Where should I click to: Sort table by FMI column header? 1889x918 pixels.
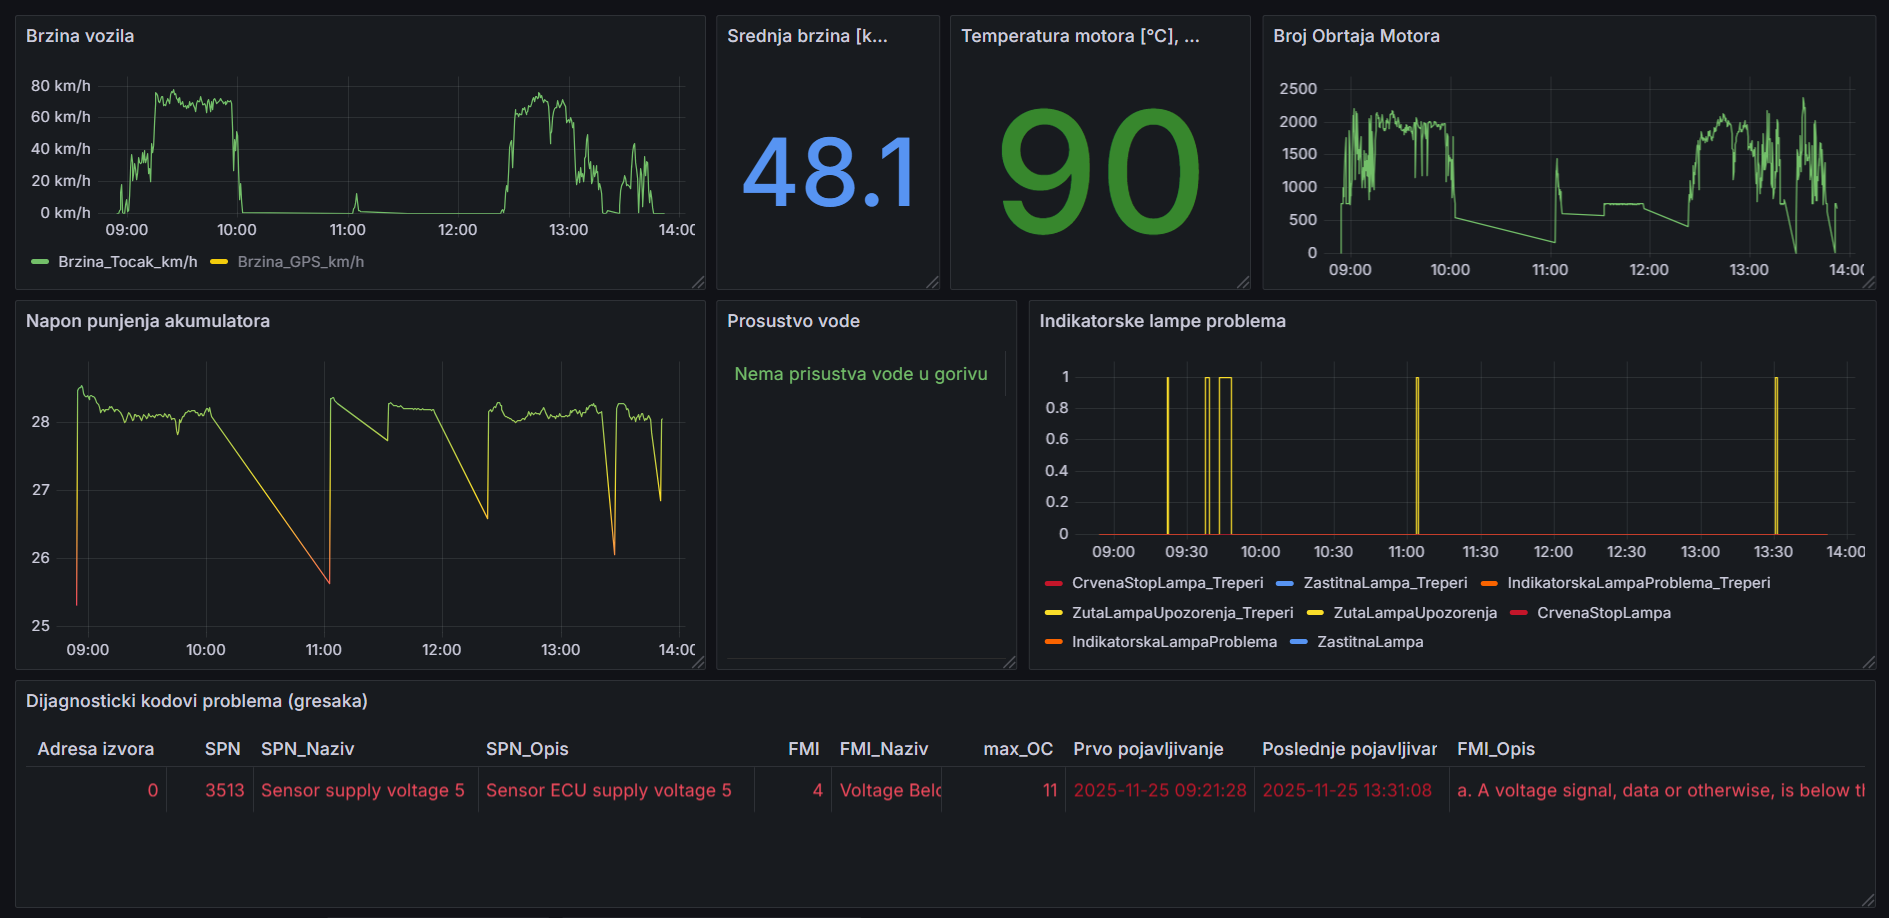(x=803, y=749)
